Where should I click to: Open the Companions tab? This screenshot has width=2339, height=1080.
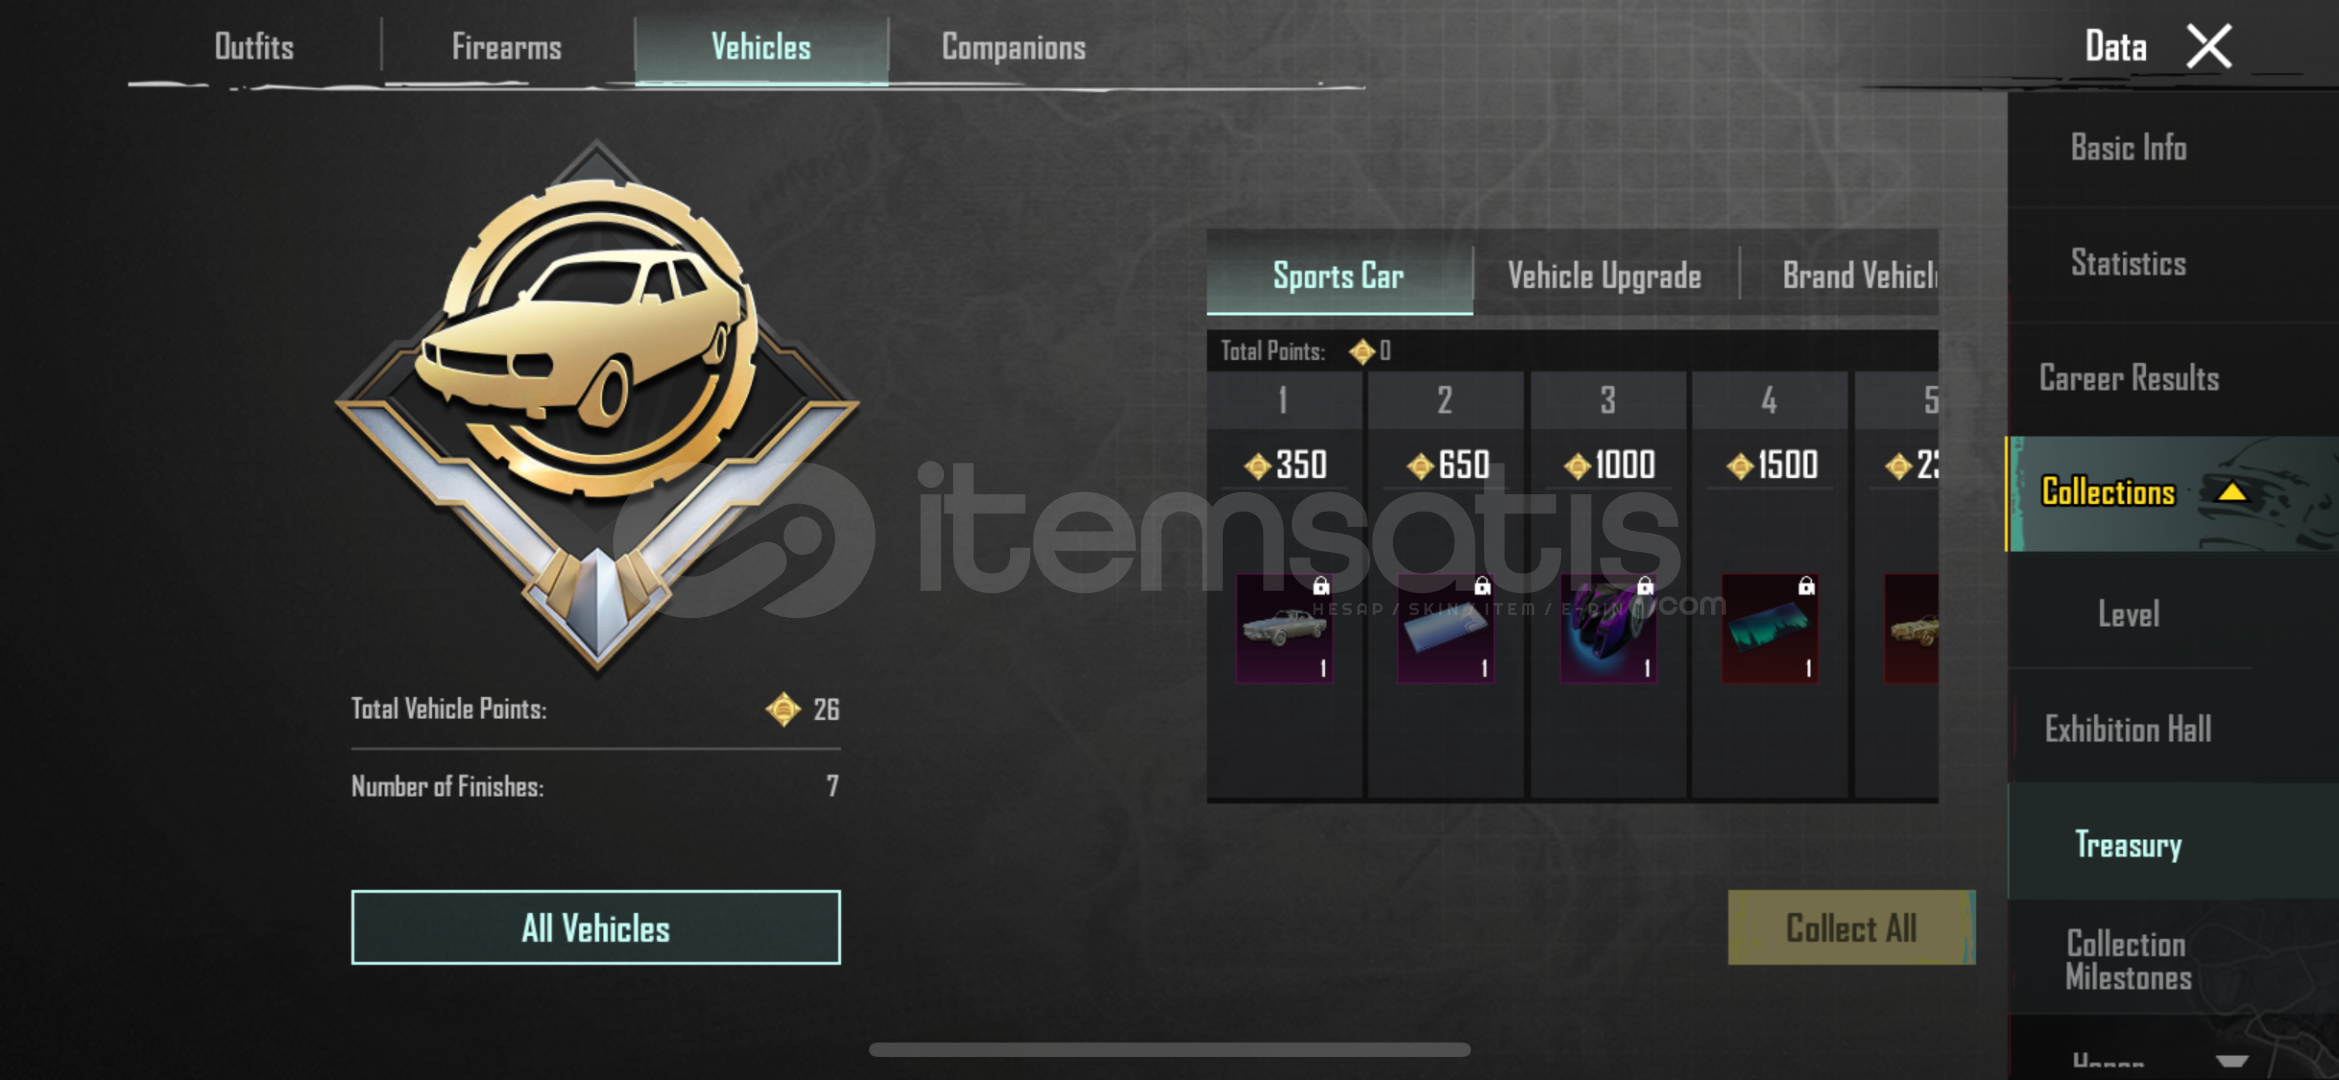coord(1013,47)
